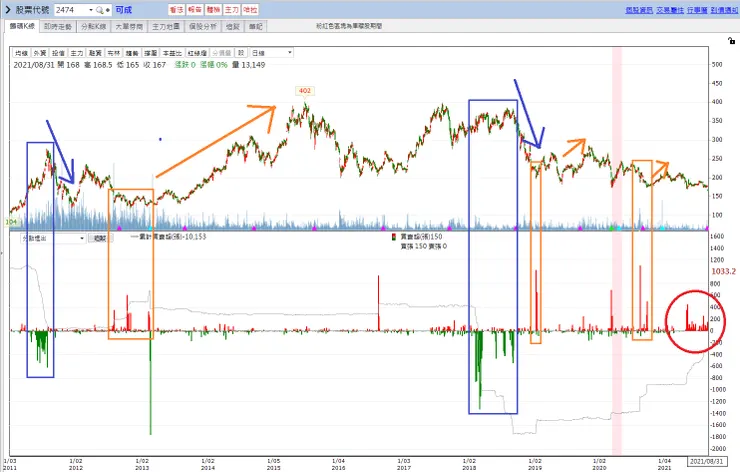Open the 筆記 tab

coord(256,26)
